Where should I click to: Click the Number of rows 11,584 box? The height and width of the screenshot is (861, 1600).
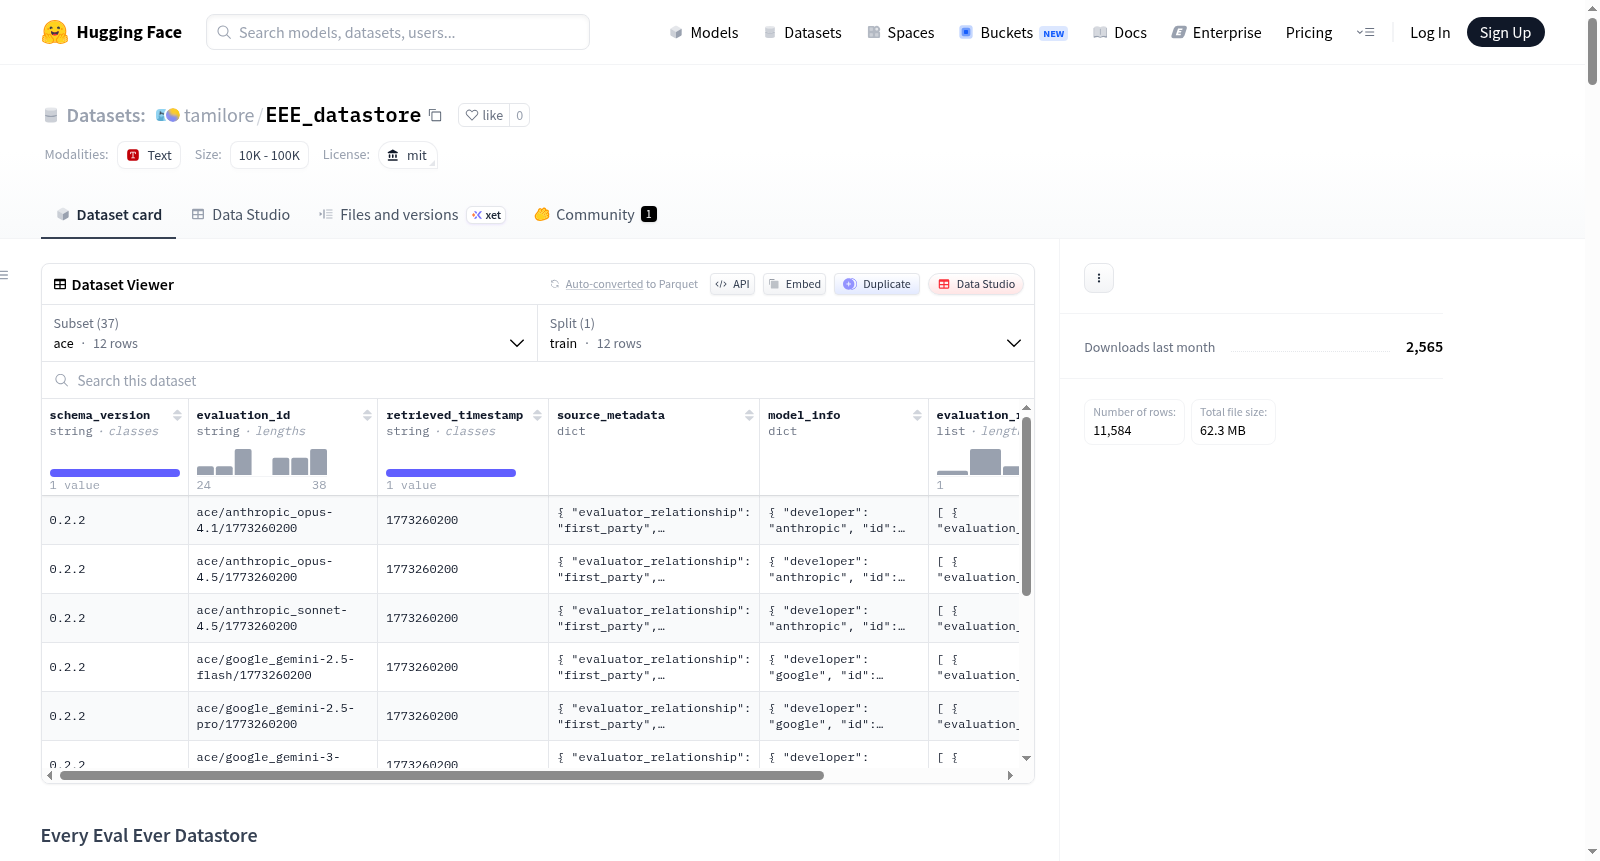[1134, 422]
